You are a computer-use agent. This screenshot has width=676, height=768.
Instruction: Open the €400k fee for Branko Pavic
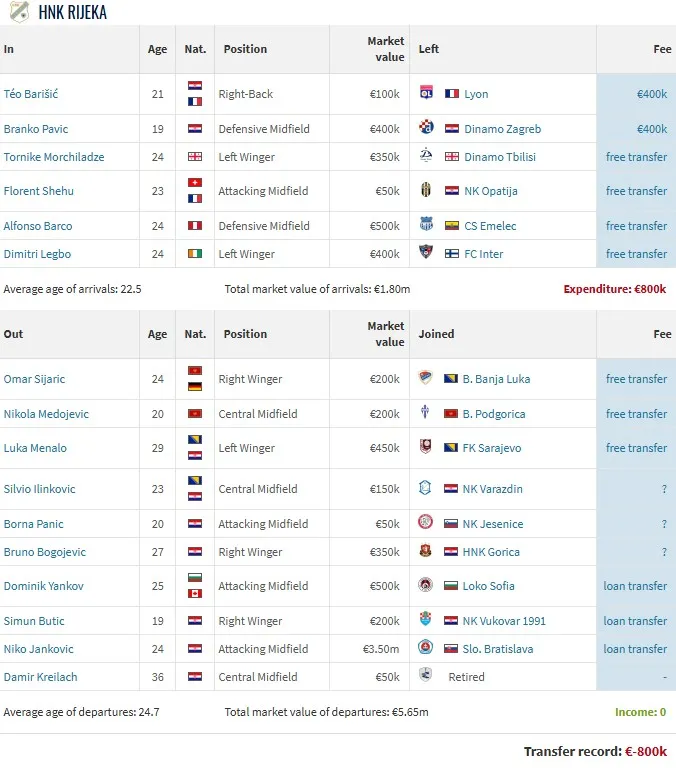pyautogui.click(x=651, y=129)
